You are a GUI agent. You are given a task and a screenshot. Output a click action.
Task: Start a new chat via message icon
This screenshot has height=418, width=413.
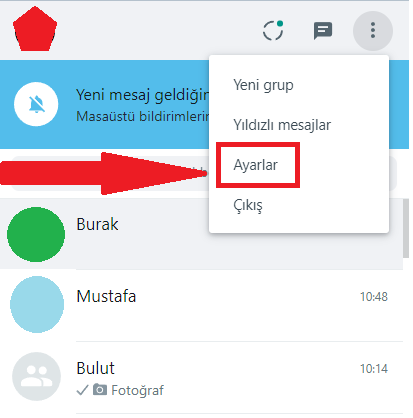tap(323, 31)
